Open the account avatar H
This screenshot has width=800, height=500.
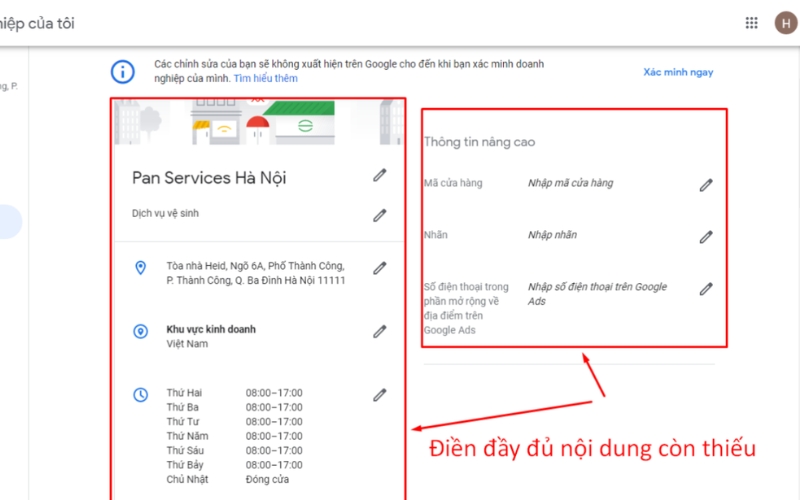pyautogui.click(x=786, y=23)
